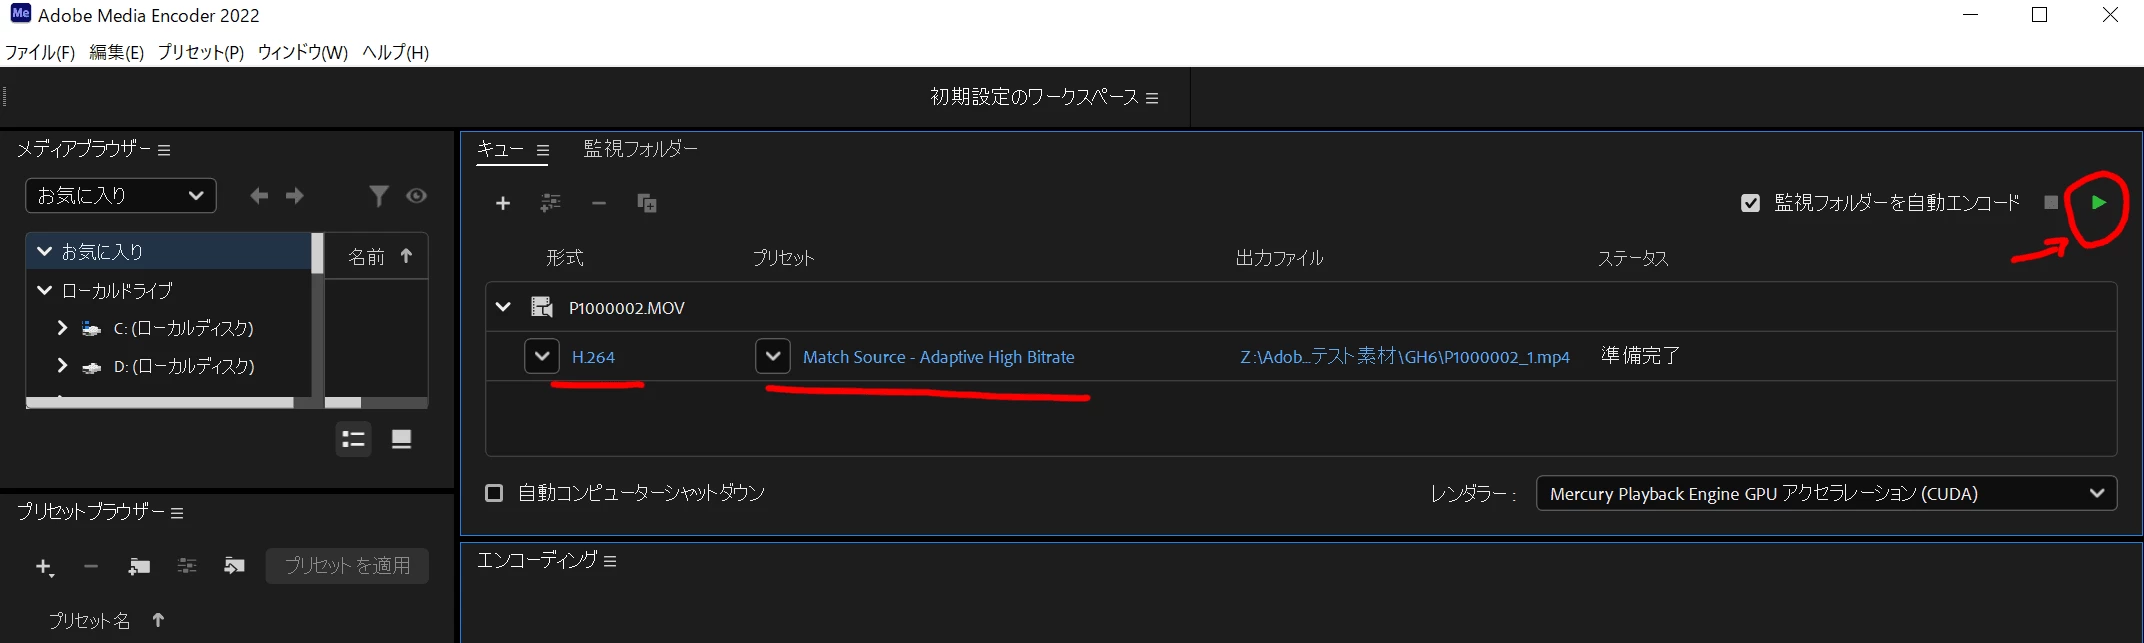
Task: Go back in the Media Browser
Action: pyautogui.click(x=259, y=196)
